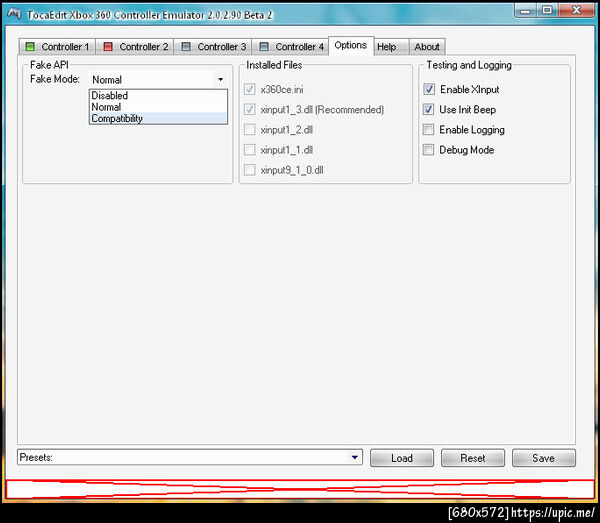600x523 pixels.
Task: Click the app icon in title bar
Action: coord(15,14)
